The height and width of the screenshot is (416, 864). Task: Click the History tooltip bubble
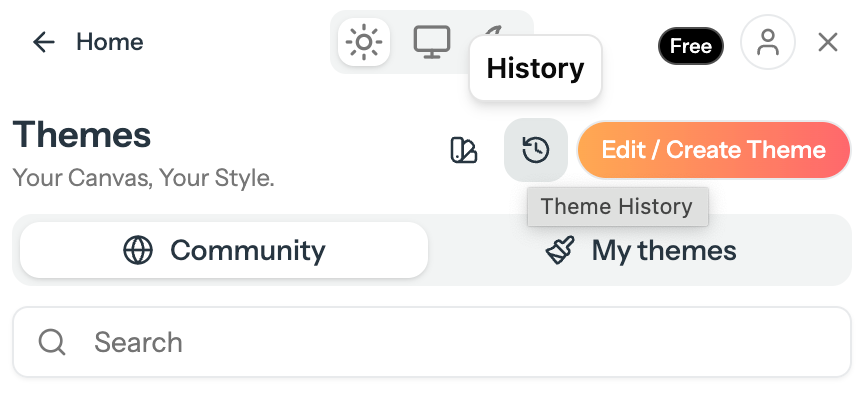535,68
